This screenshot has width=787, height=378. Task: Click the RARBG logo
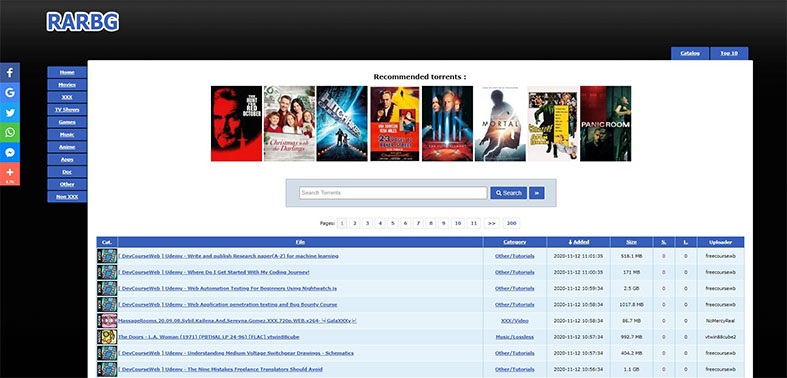[x=83, y=22]
